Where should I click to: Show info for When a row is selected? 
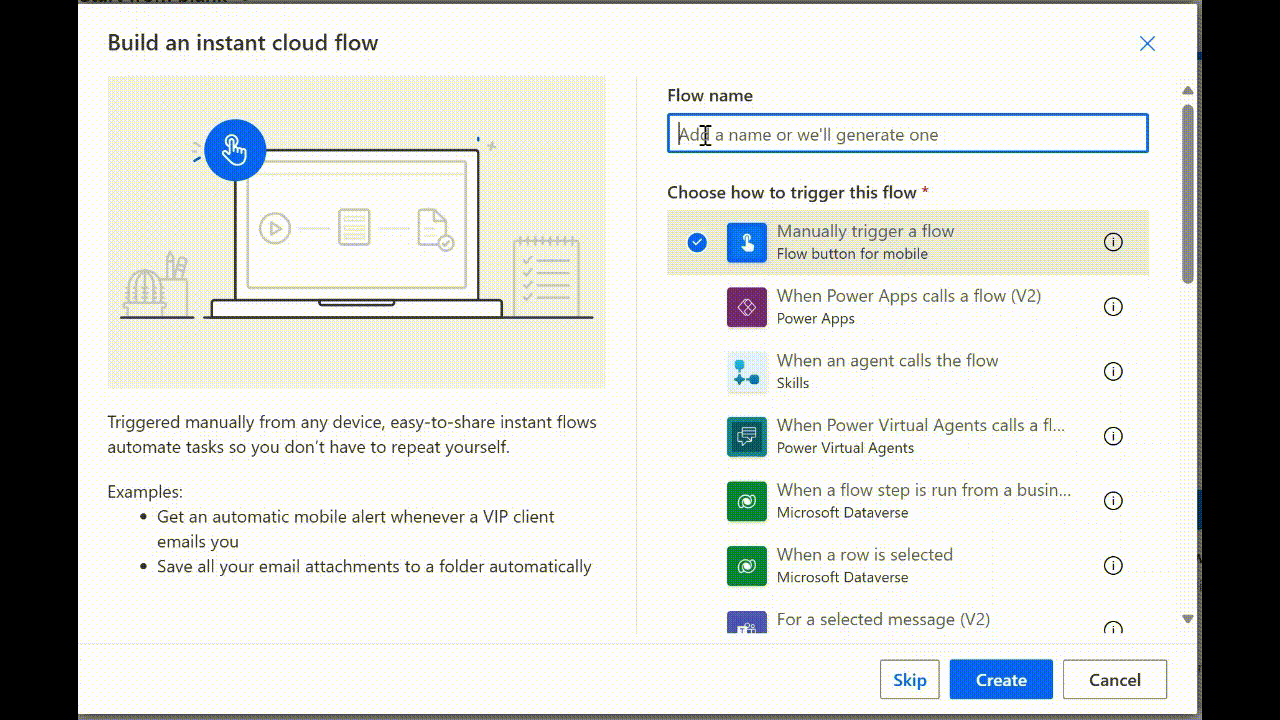coord(1113,566)
